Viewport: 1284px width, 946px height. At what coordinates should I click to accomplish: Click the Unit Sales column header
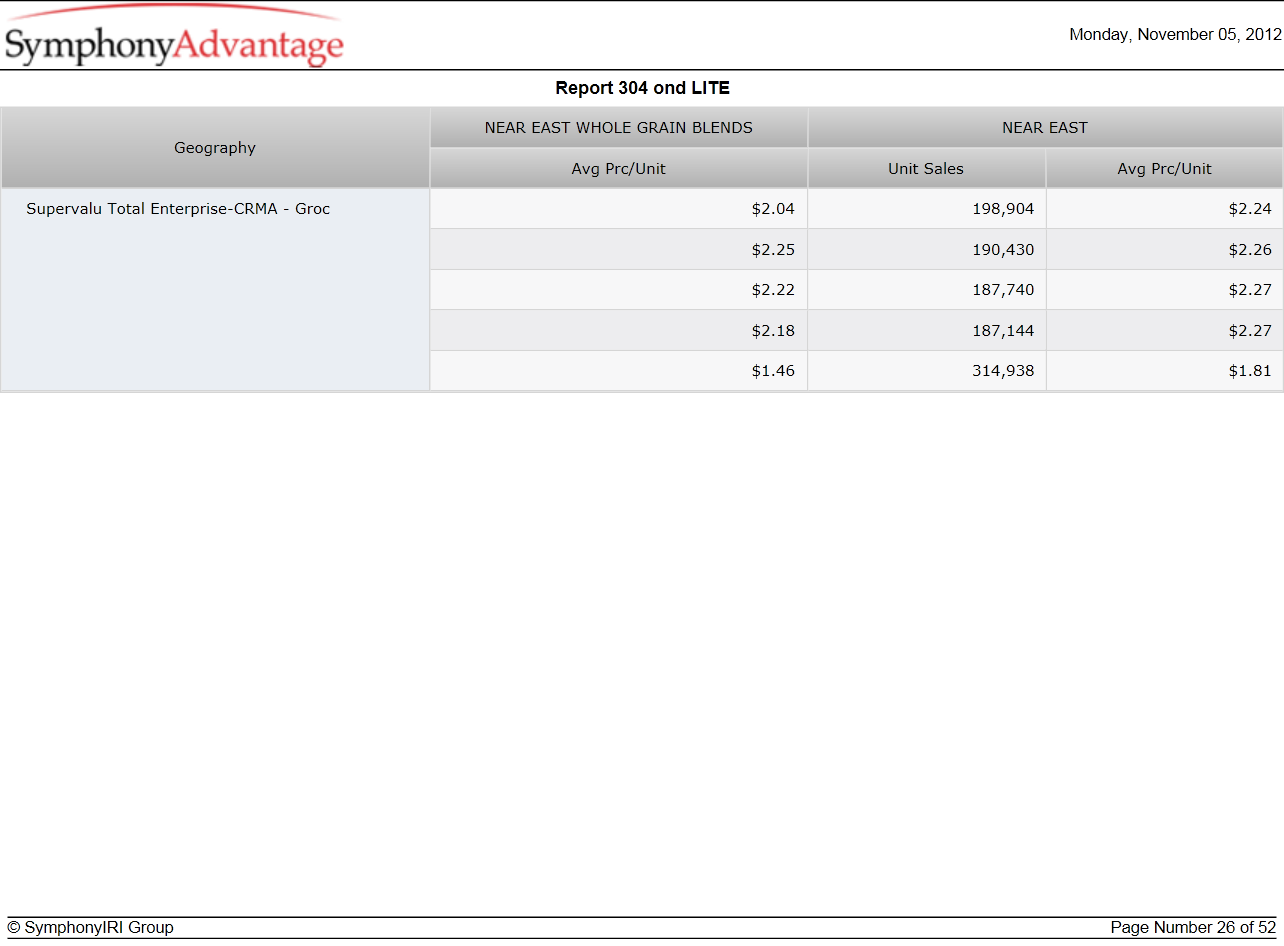click(926, 169)
